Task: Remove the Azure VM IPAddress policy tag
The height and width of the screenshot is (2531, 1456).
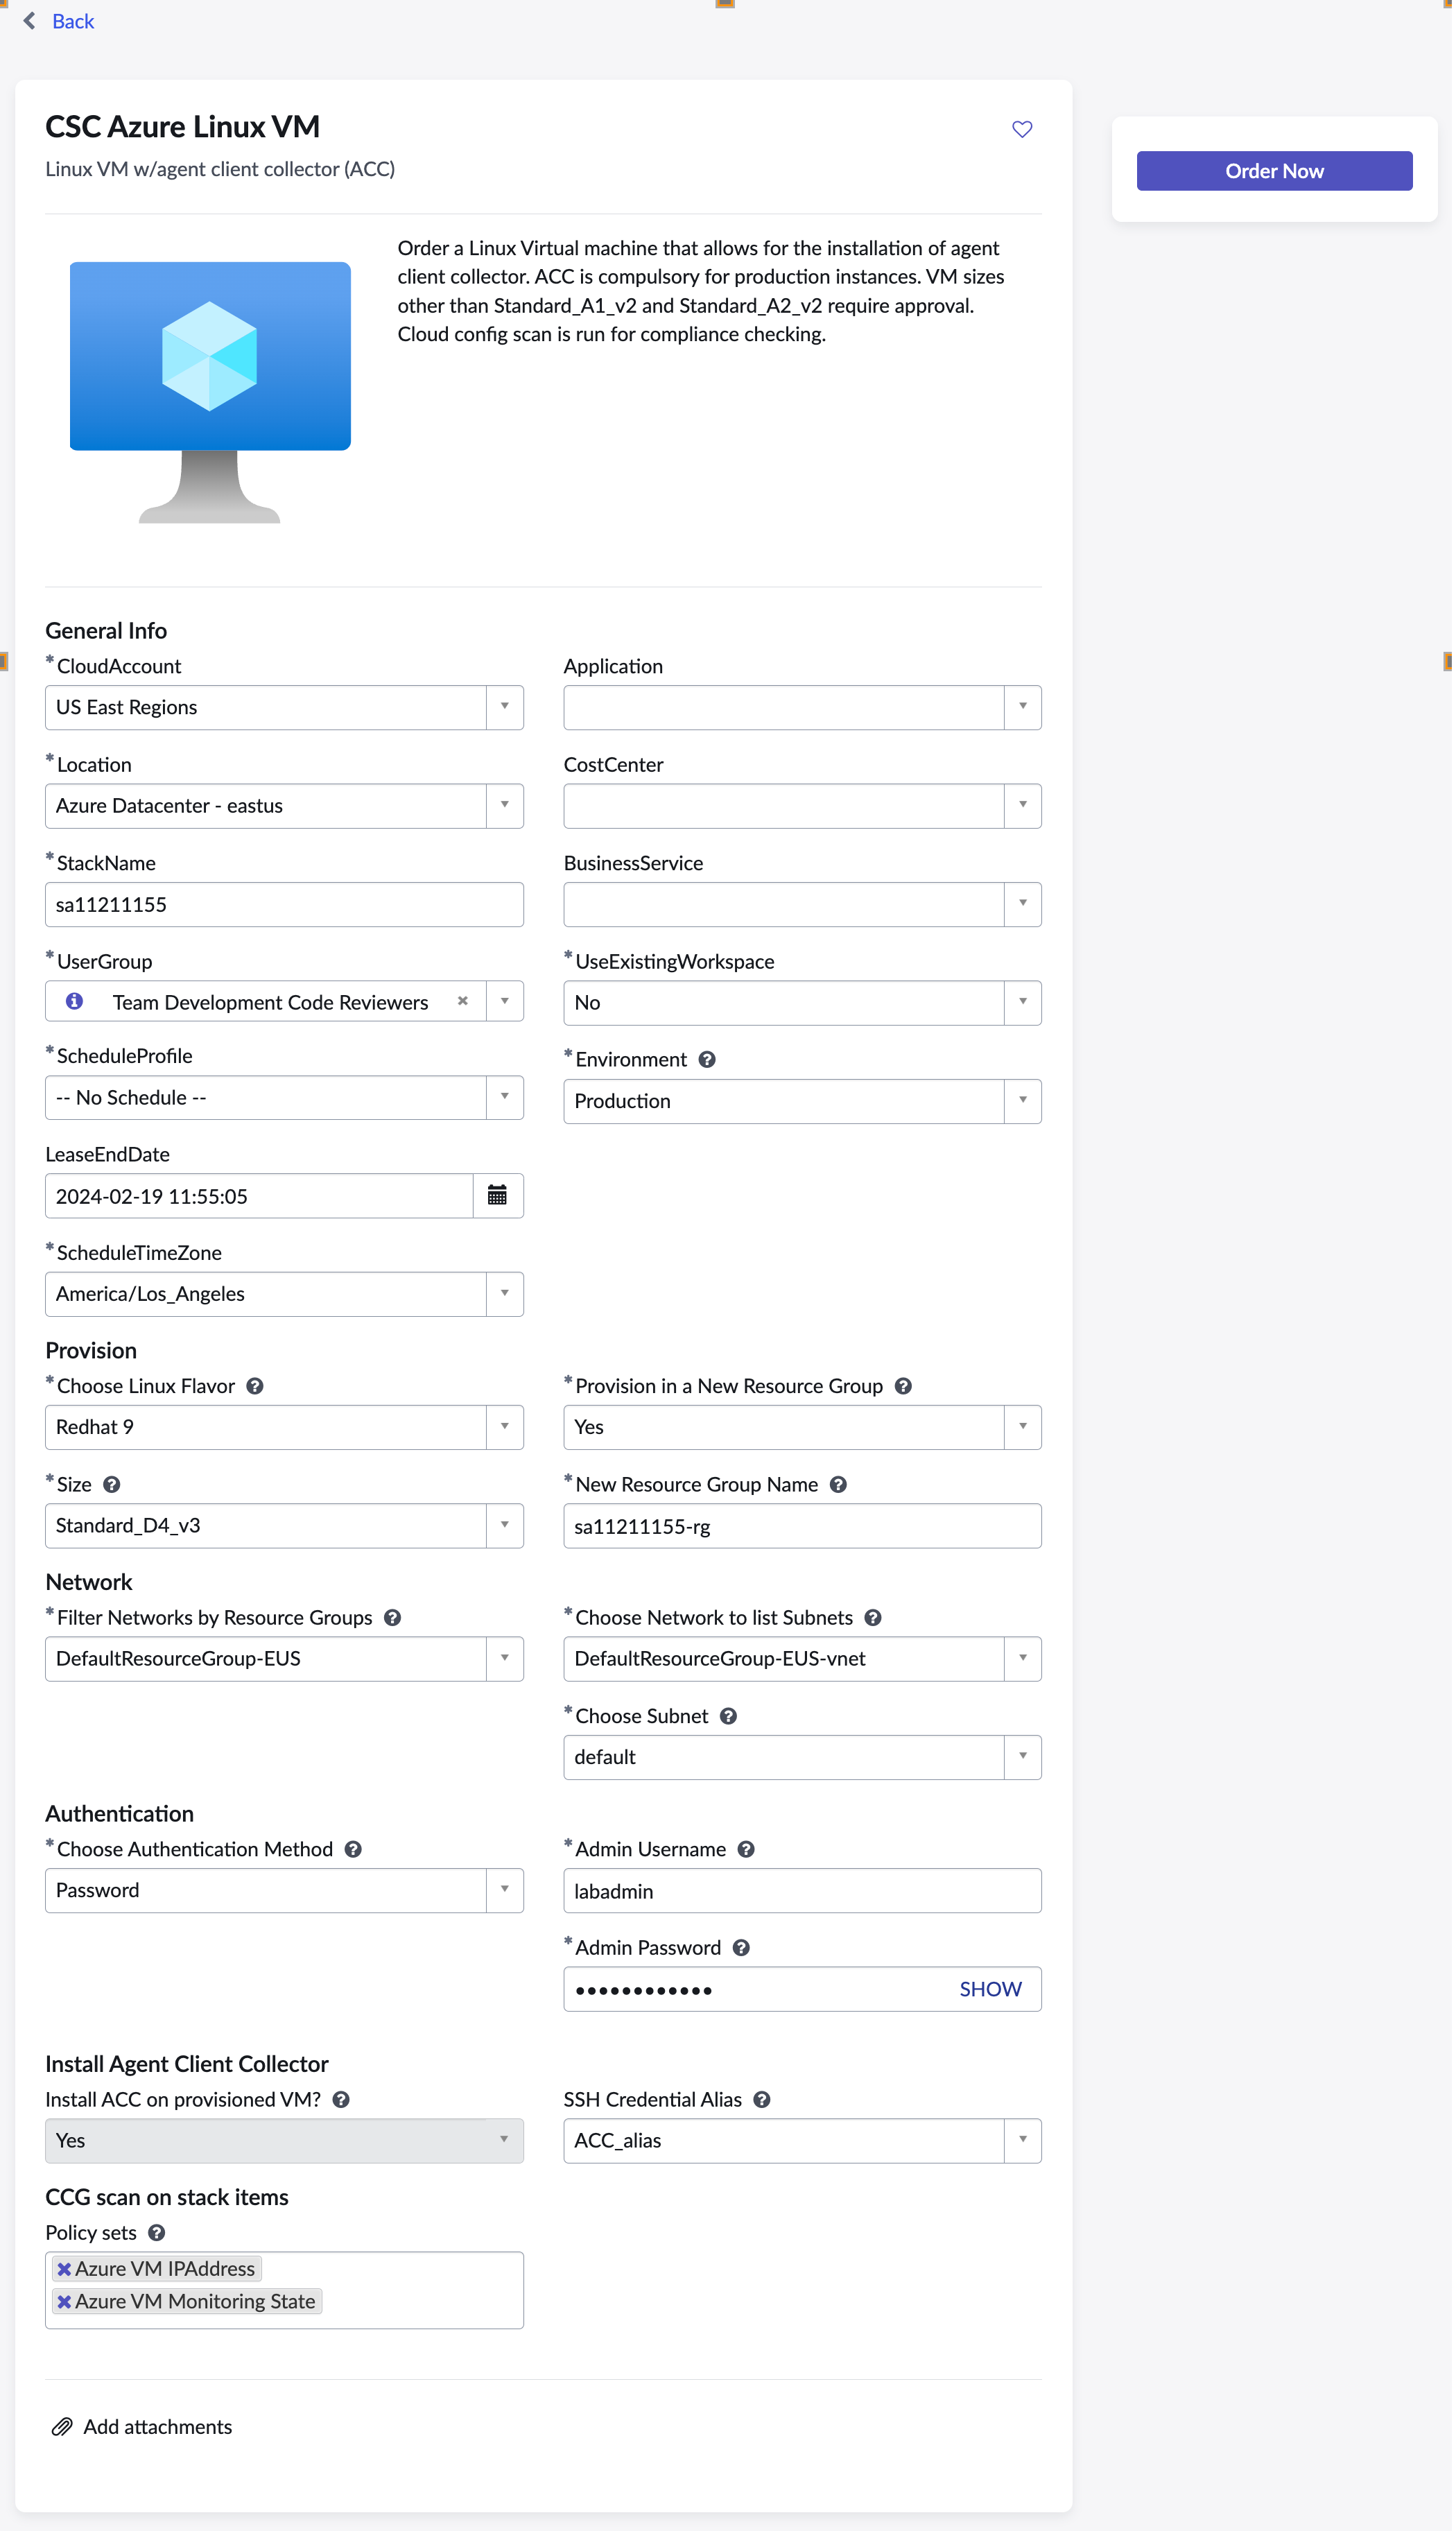Action: 64,2268
